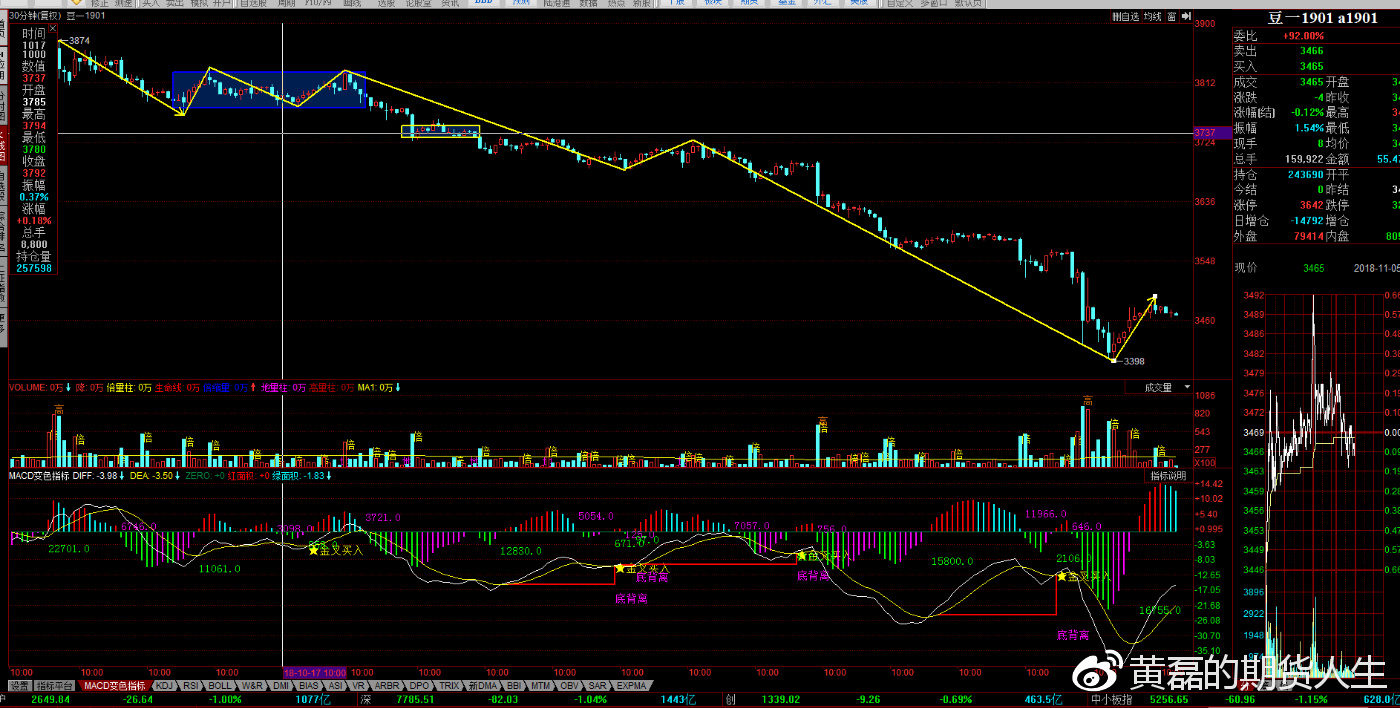Switch to the MTM indicator tab

point(542,686)
